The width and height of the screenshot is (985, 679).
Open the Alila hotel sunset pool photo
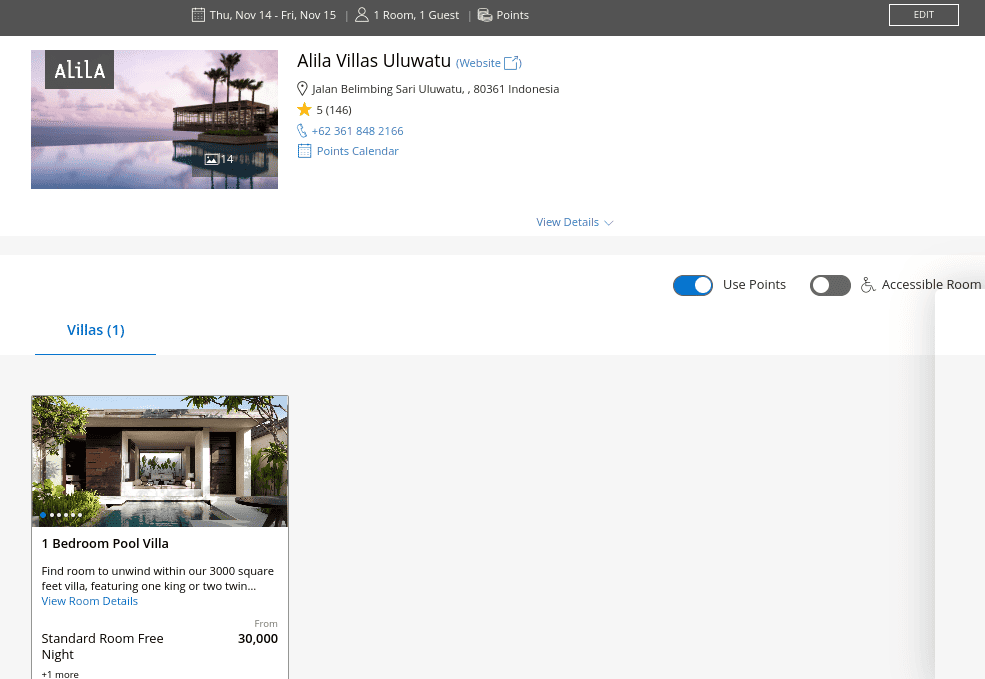pos(155,119)
